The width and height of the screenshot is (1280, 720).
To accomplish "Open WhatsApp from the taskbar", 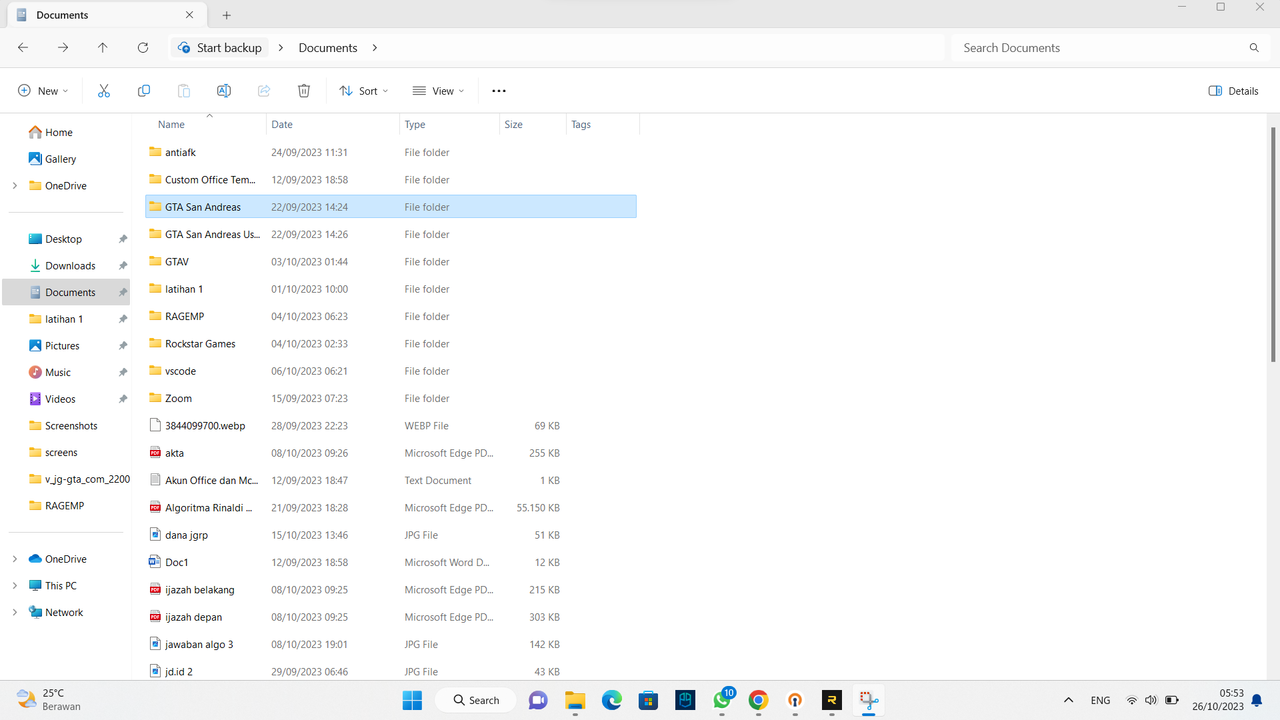I will click(x=722, y=700).
